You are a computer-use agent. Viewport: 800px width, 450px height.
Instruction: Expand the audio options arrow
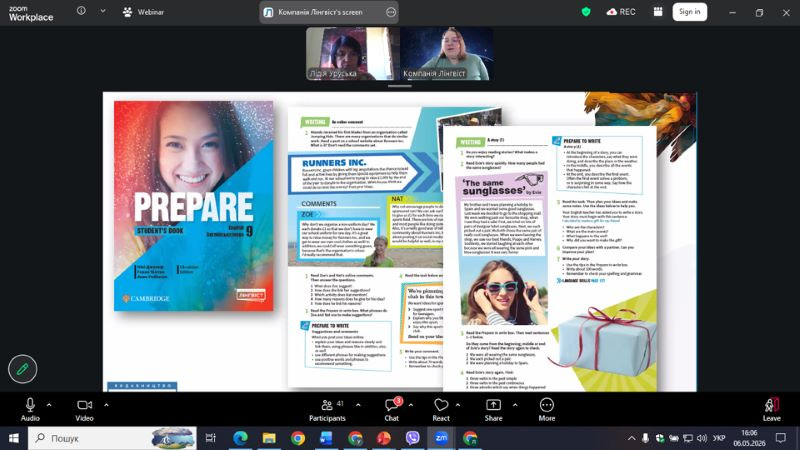(x=49, y=405)
